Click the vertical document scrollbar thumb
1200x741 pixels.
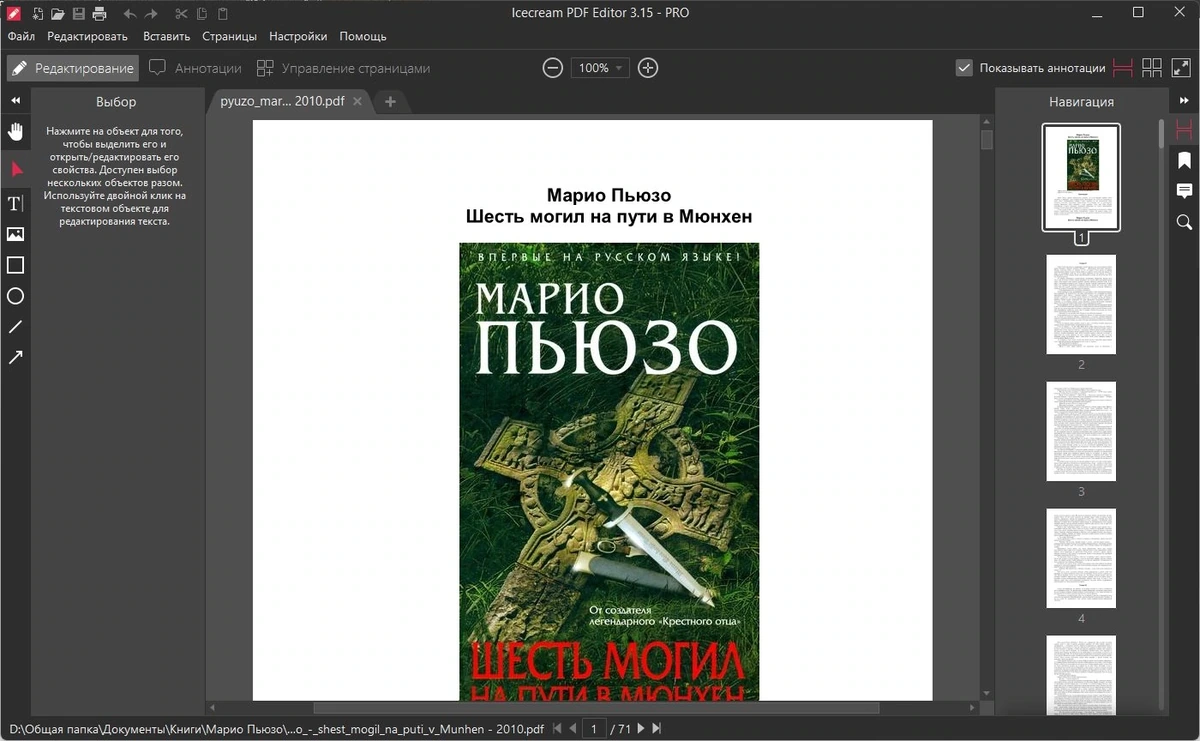[x=987, y=139]
